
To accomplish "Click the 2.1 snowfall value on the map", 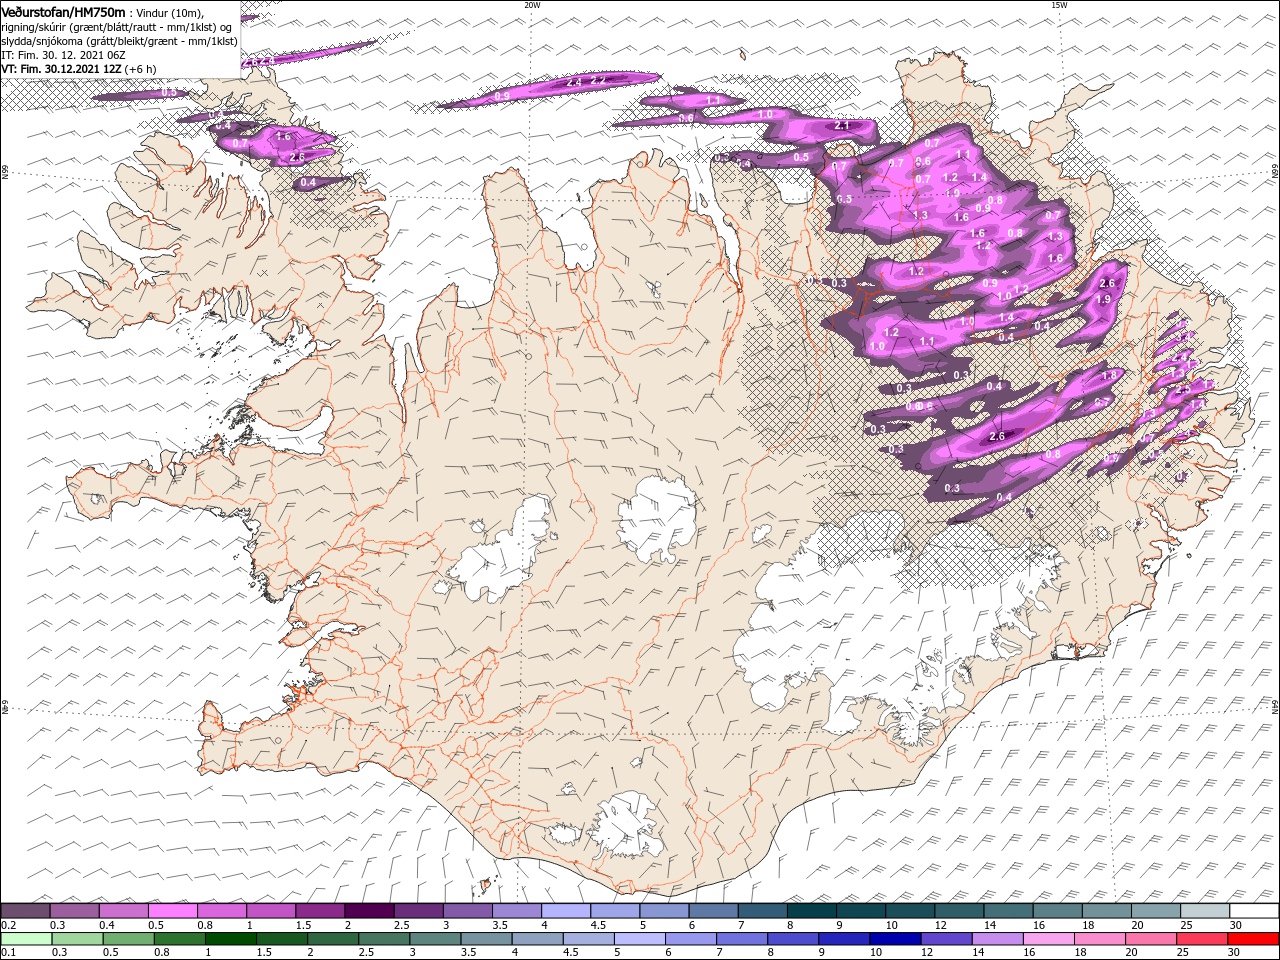I will [x=841, y=126].
